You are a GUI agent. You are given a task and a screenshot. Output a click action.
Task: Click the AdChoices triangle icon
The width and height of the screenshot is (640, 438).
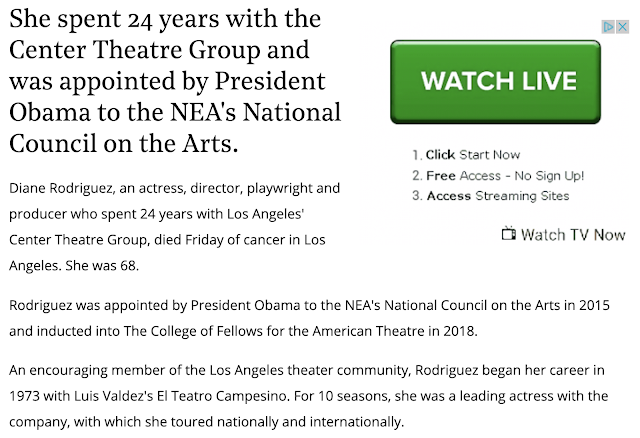click(x=608, y=27)
